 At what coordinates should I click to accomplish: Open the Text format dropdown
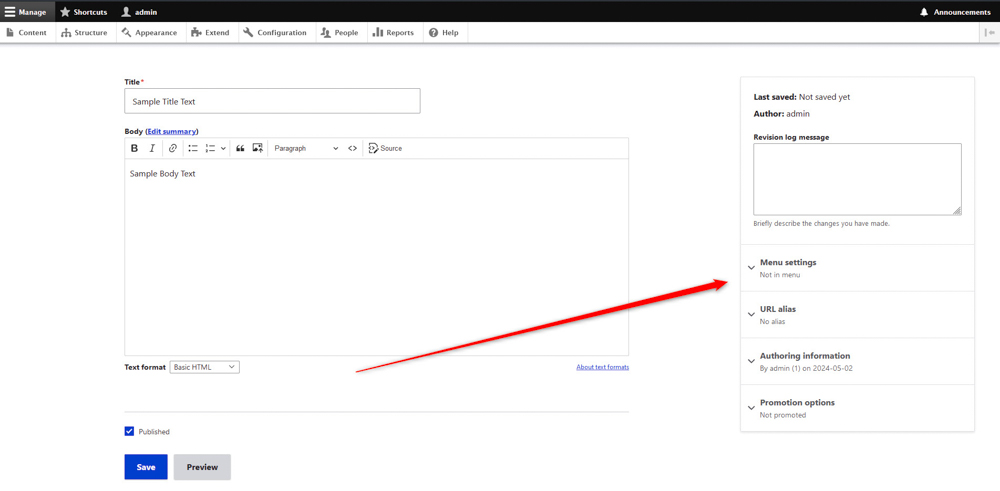[205, 367]
